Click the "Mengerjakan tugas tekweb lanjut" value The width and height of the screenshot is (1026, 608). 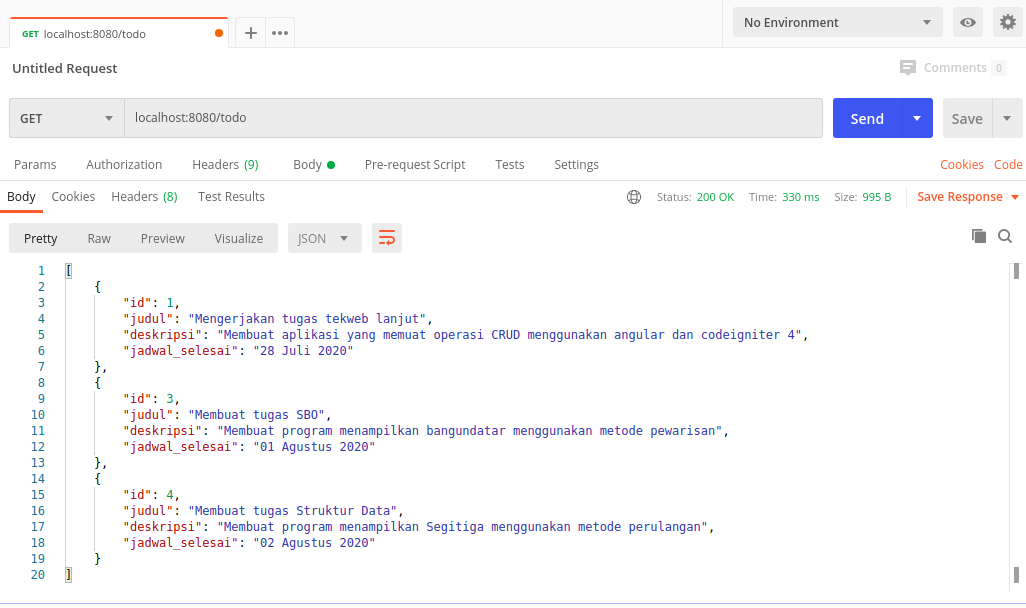pyautogui.click(x=307, y=319)
